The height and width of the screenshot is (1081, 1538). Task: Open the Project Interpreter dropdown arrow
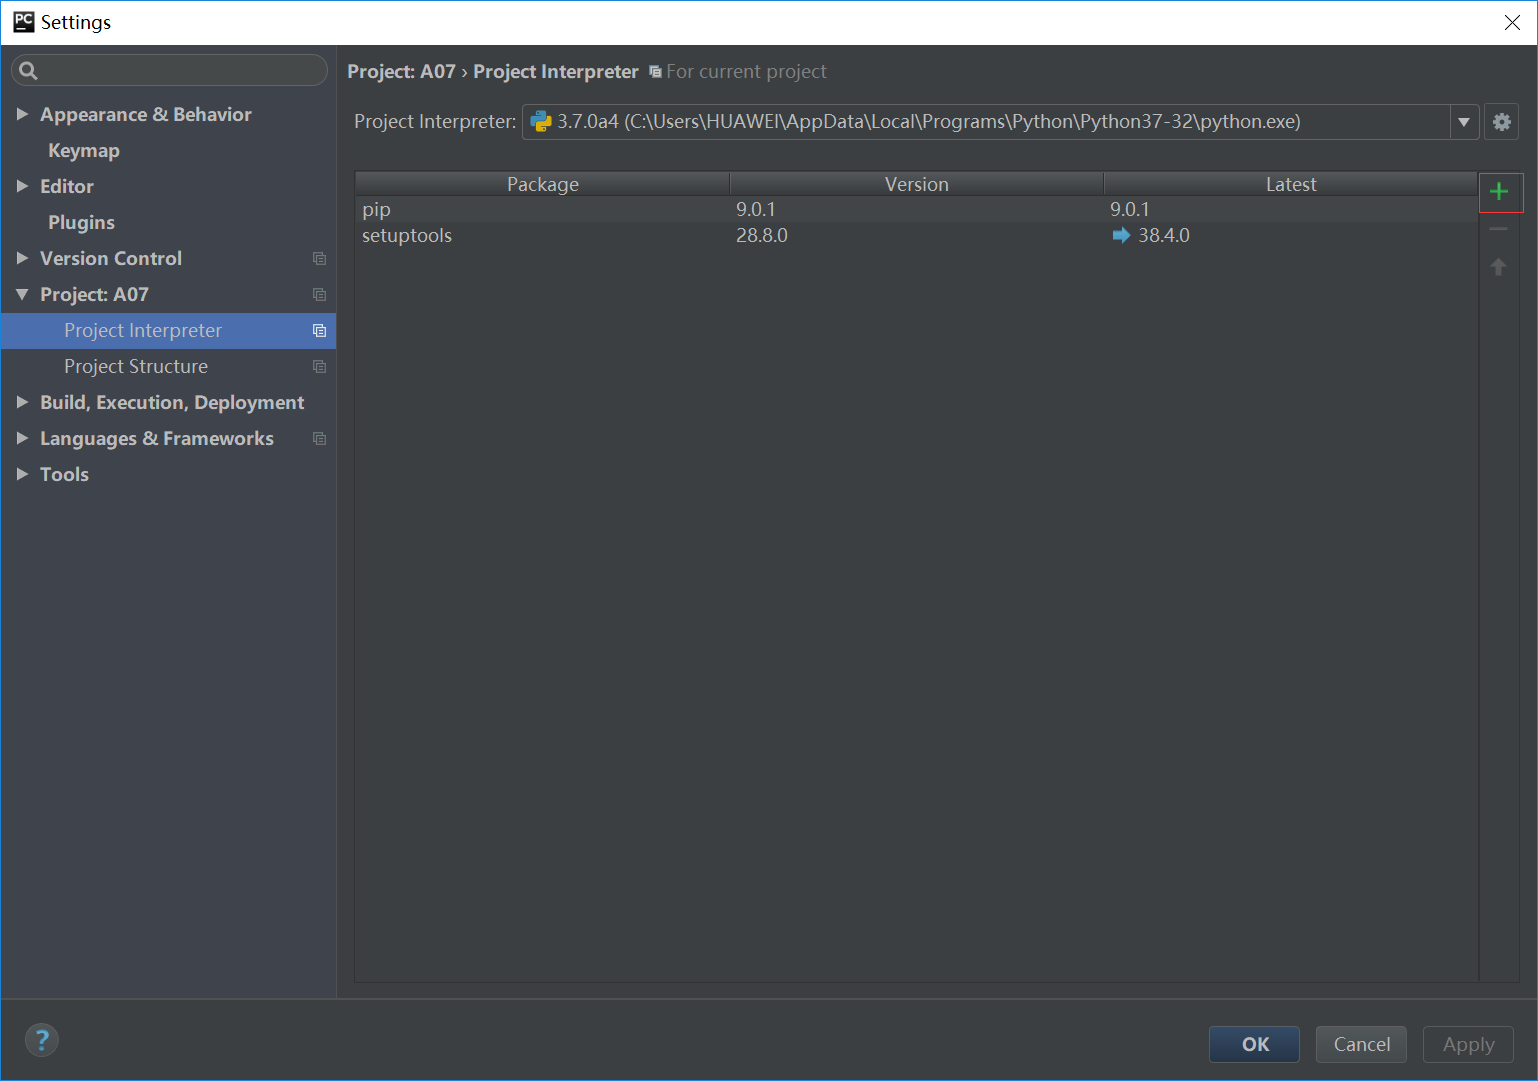click(1464, 122)
